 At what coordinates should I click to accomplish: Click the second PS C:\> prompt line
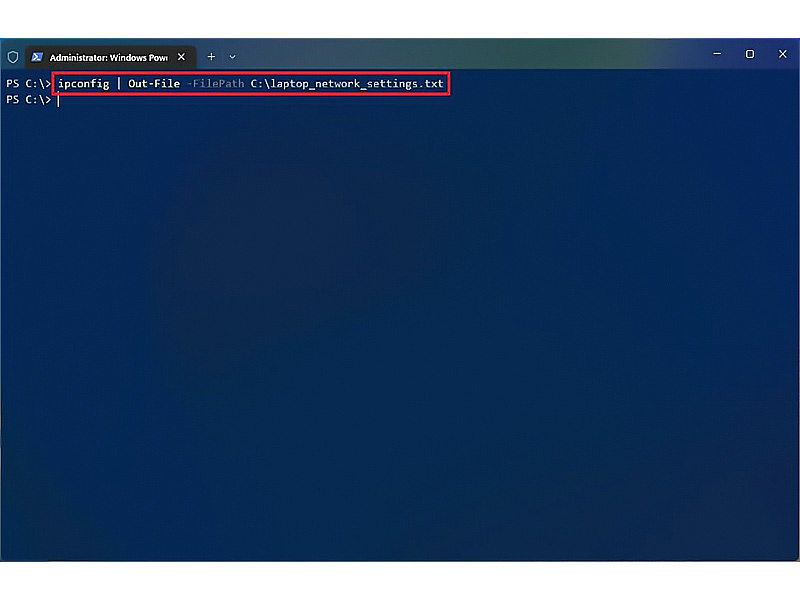[x=29, y=99]
